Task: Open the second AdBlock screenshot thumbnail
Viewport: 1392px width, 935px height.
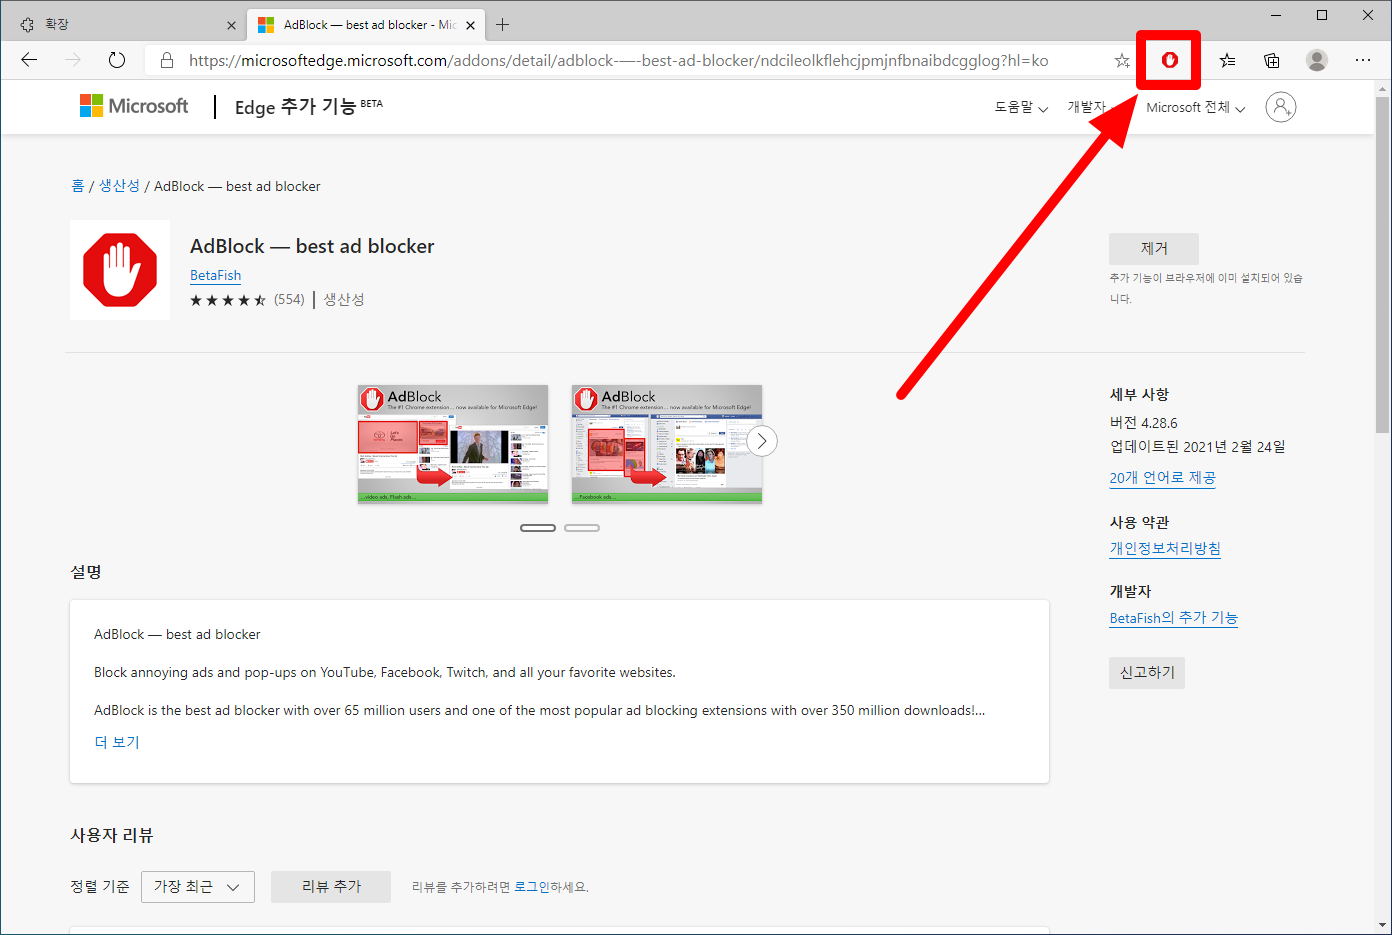Action: (667, 444)
